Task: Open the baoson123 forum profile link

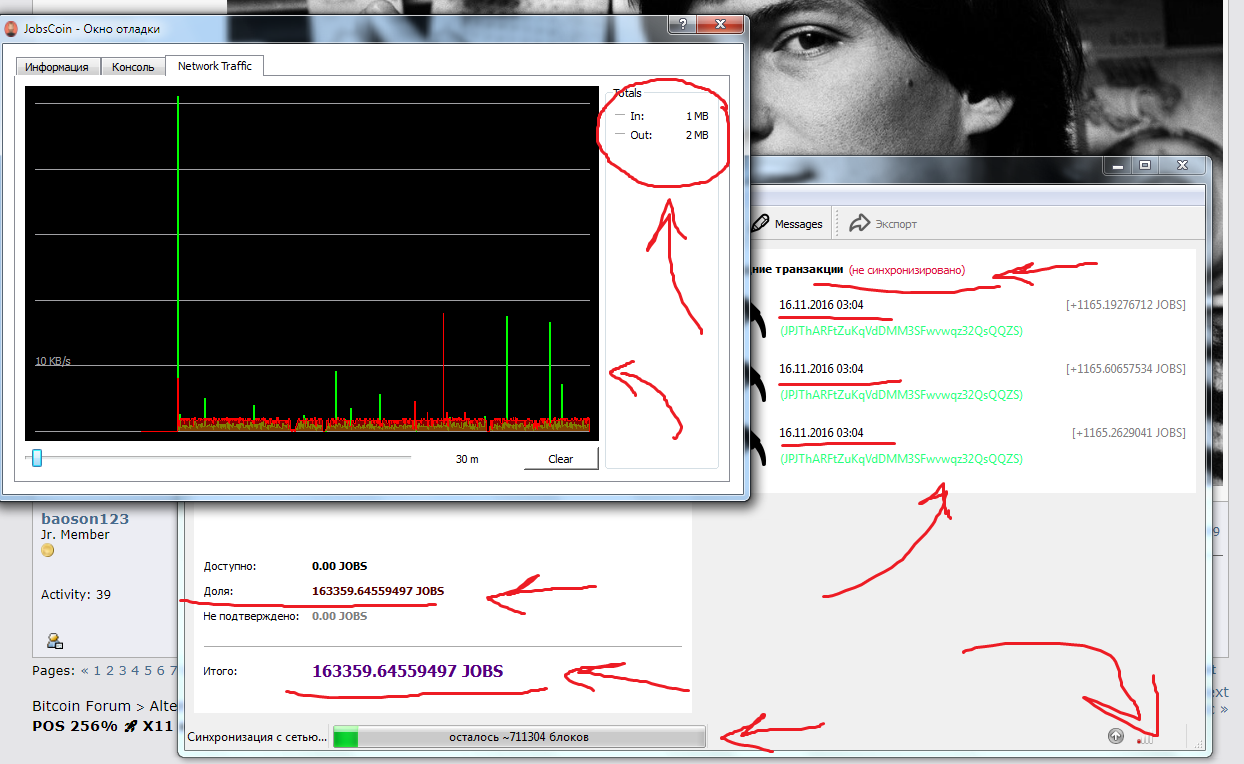Action: 85,519
